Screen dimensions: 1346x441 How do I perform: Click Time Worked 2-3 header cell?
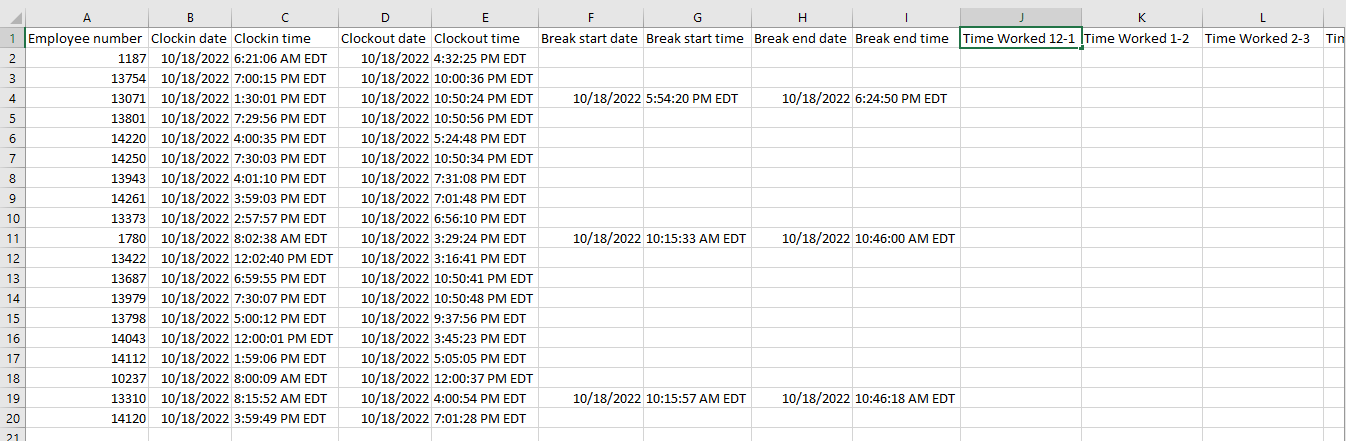(1262, 38)
